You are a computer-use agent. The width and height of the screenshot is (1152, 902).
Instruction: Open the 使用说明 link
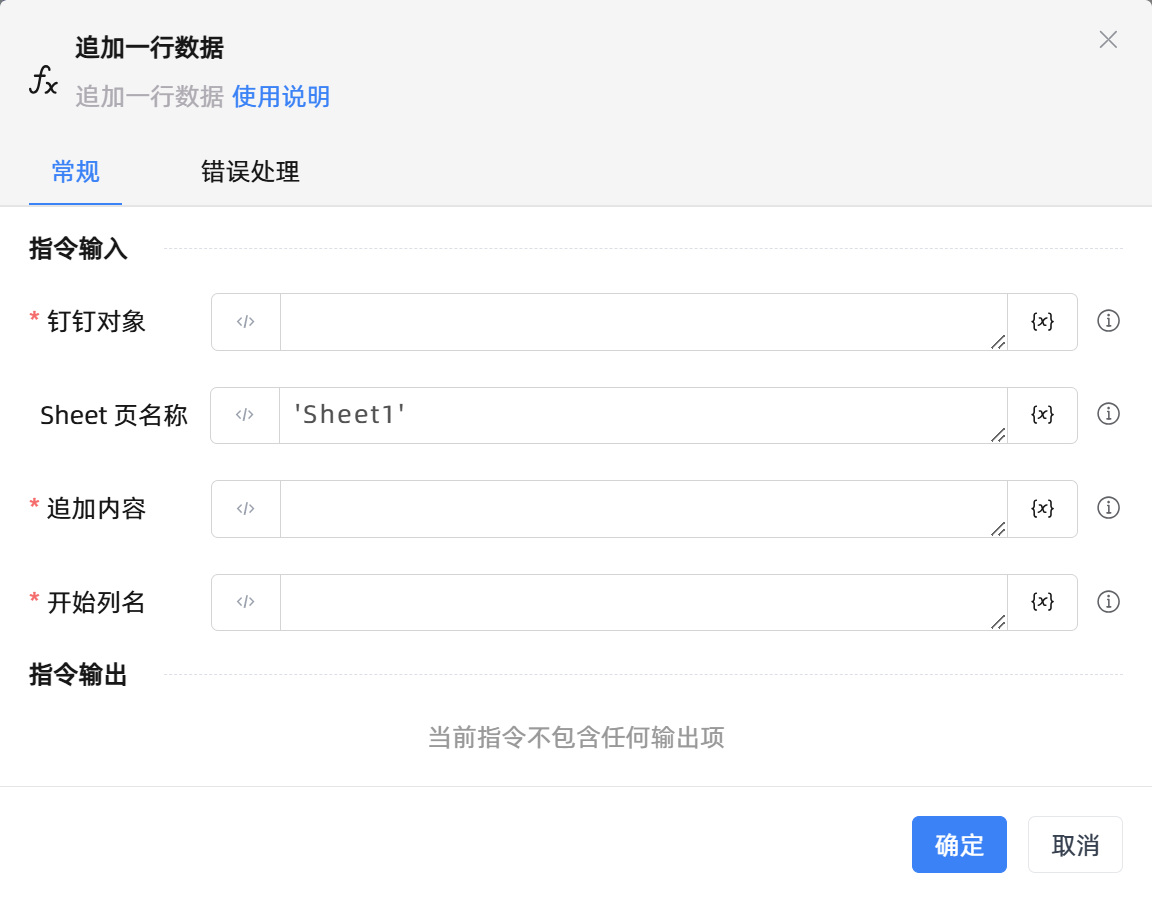coord(281,97)
